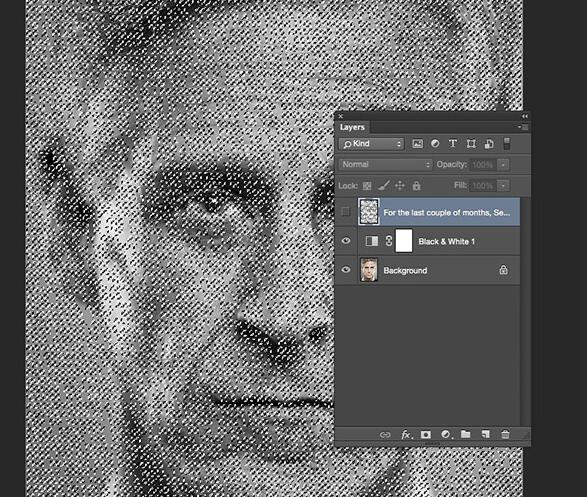
Task: Toggle the layer filtering switch
Action: tap(507, 144)
